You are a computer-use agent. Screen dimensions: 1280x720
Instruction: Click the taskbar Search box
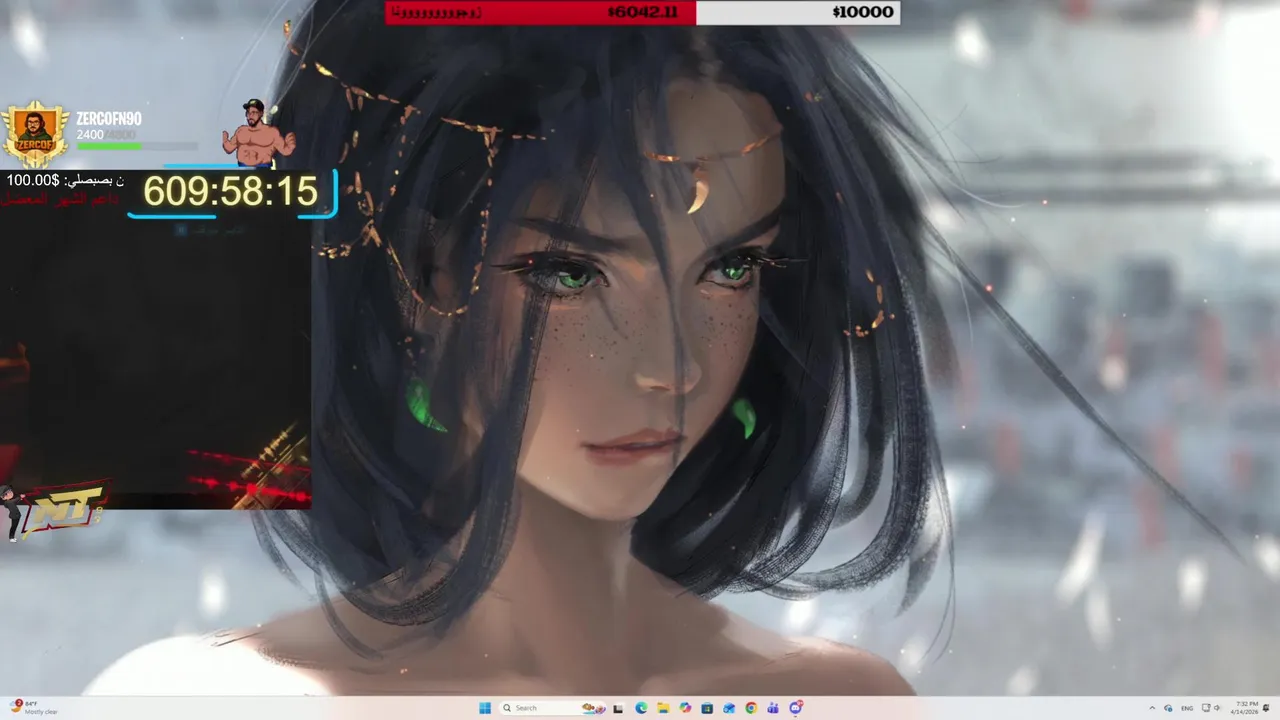[x=553, y=708]
